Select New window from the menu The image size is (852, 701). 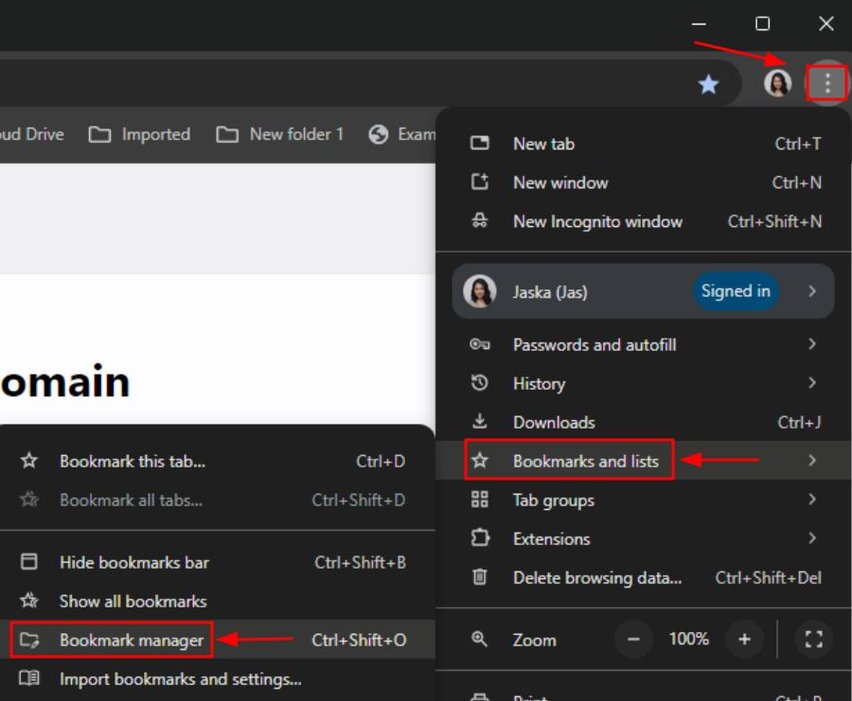pyautogui.click(x=645, y=183)
